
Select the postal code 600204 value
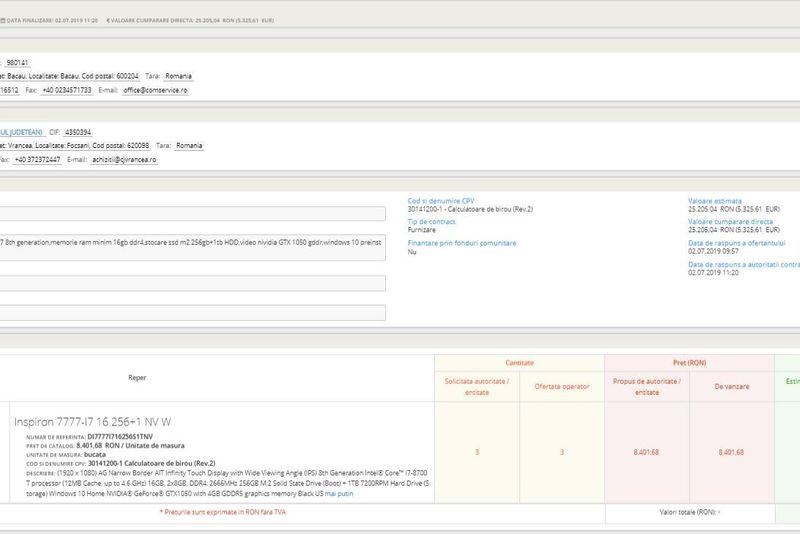click(x=131, y=76)
